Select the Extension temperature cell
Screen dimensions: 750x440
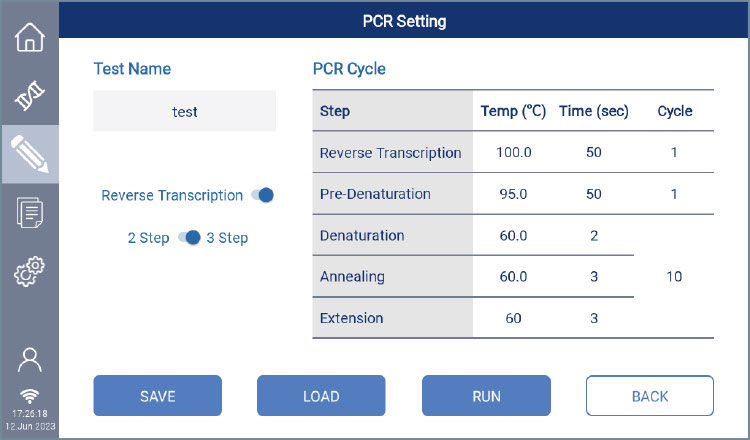(513, 318)
